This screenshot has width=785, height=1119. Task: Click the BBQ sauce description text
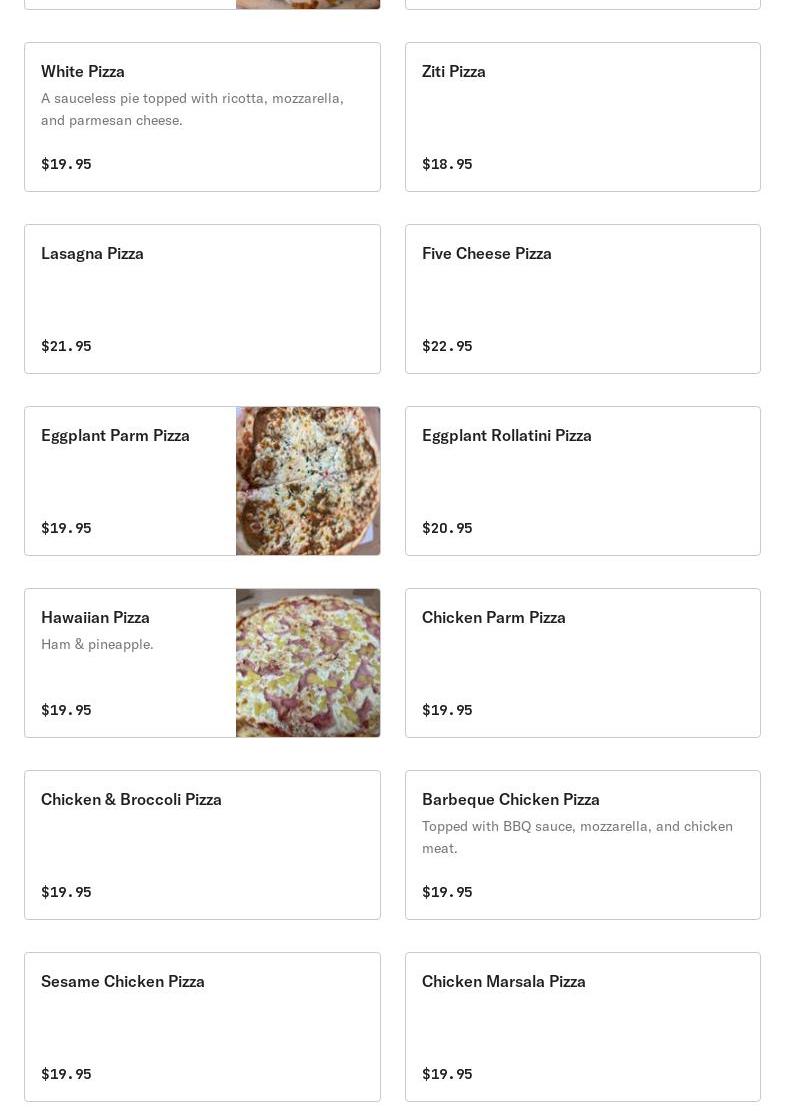[x=577, y=837]
